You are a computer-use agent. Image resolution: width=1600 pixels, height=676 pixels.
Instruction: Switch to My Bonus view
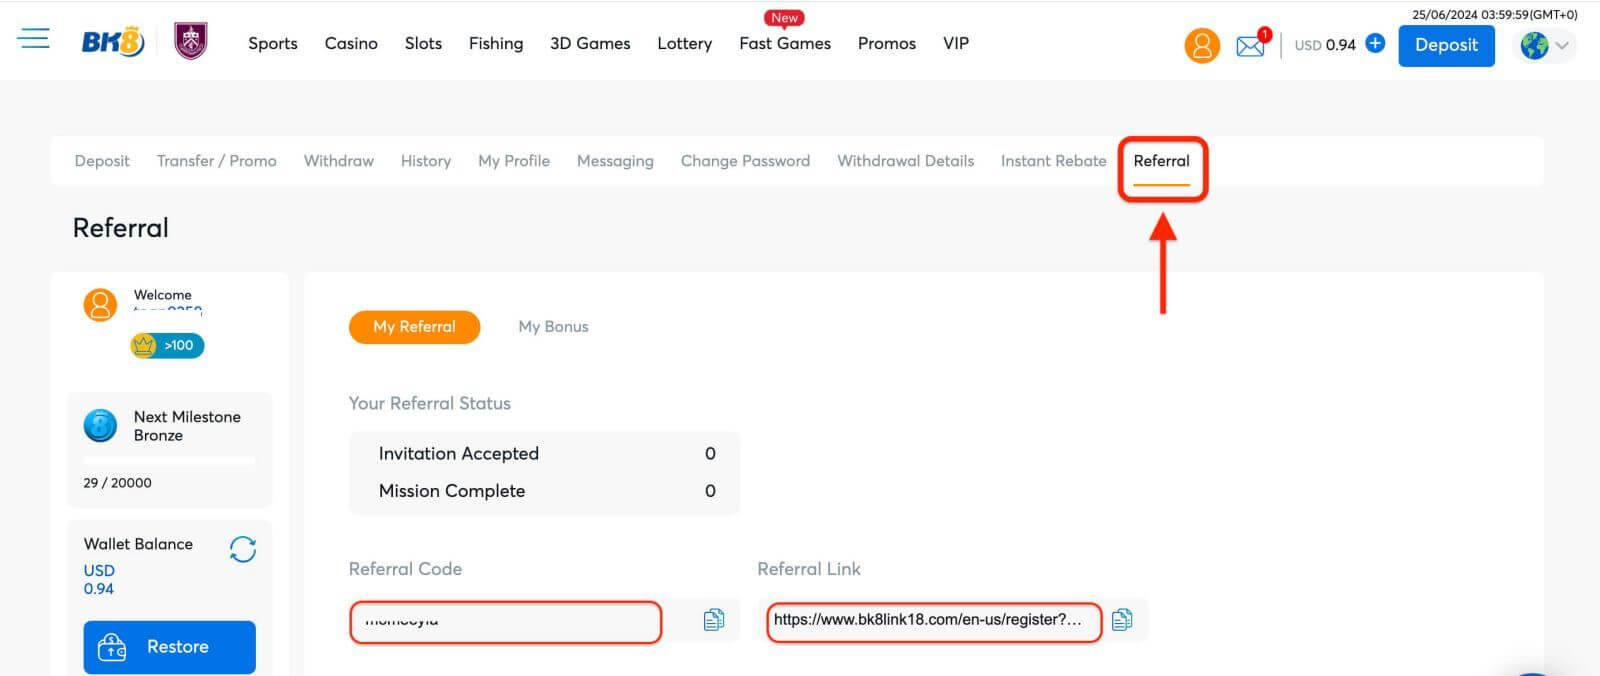[x=553, y=327]
